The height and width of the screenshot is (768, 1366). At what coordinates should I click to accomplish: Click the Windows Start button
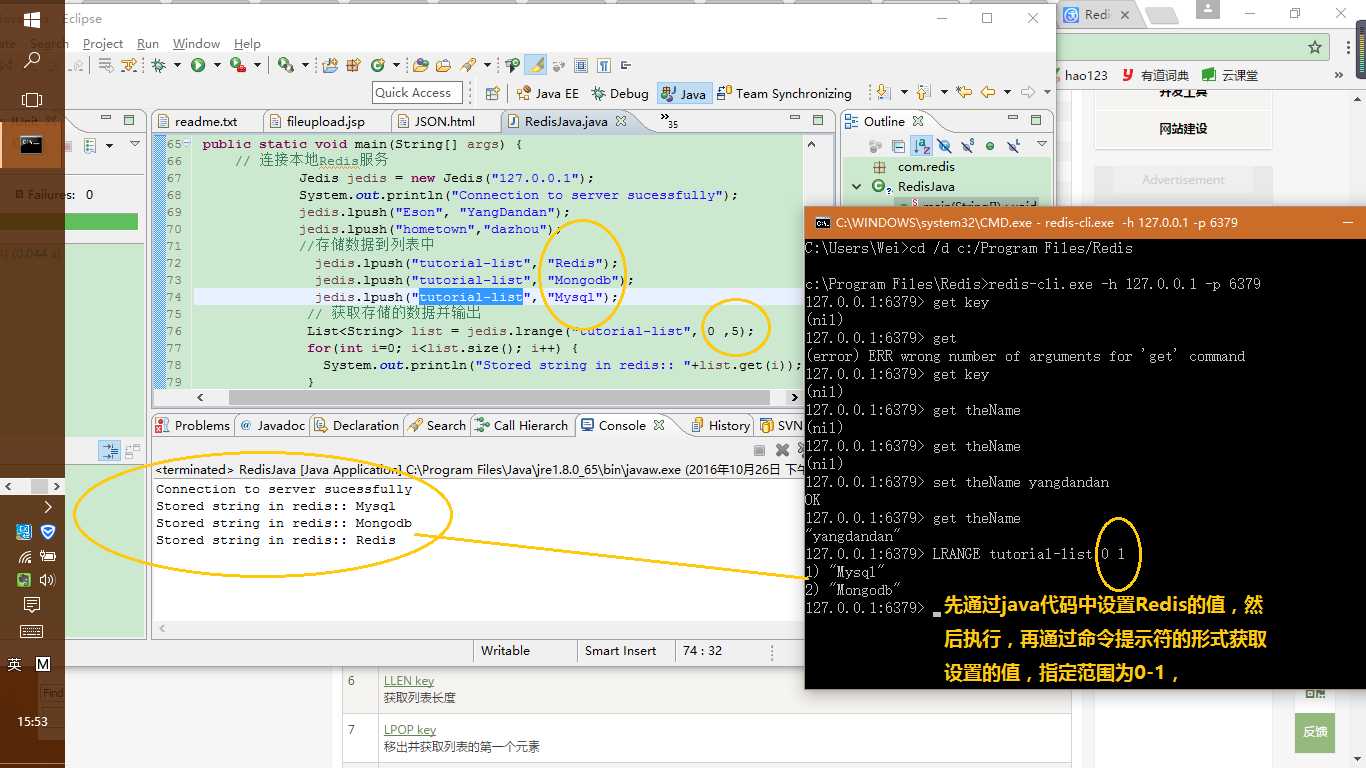point(32,20)
